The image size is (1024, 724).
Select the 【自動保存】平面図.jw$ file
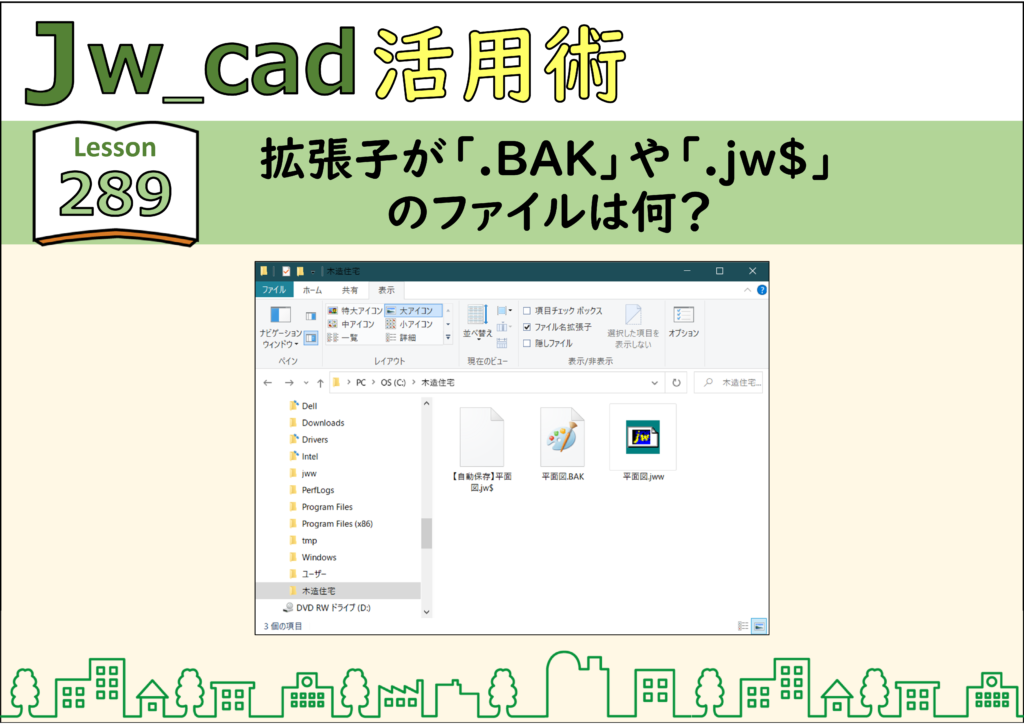pos(482,449)
